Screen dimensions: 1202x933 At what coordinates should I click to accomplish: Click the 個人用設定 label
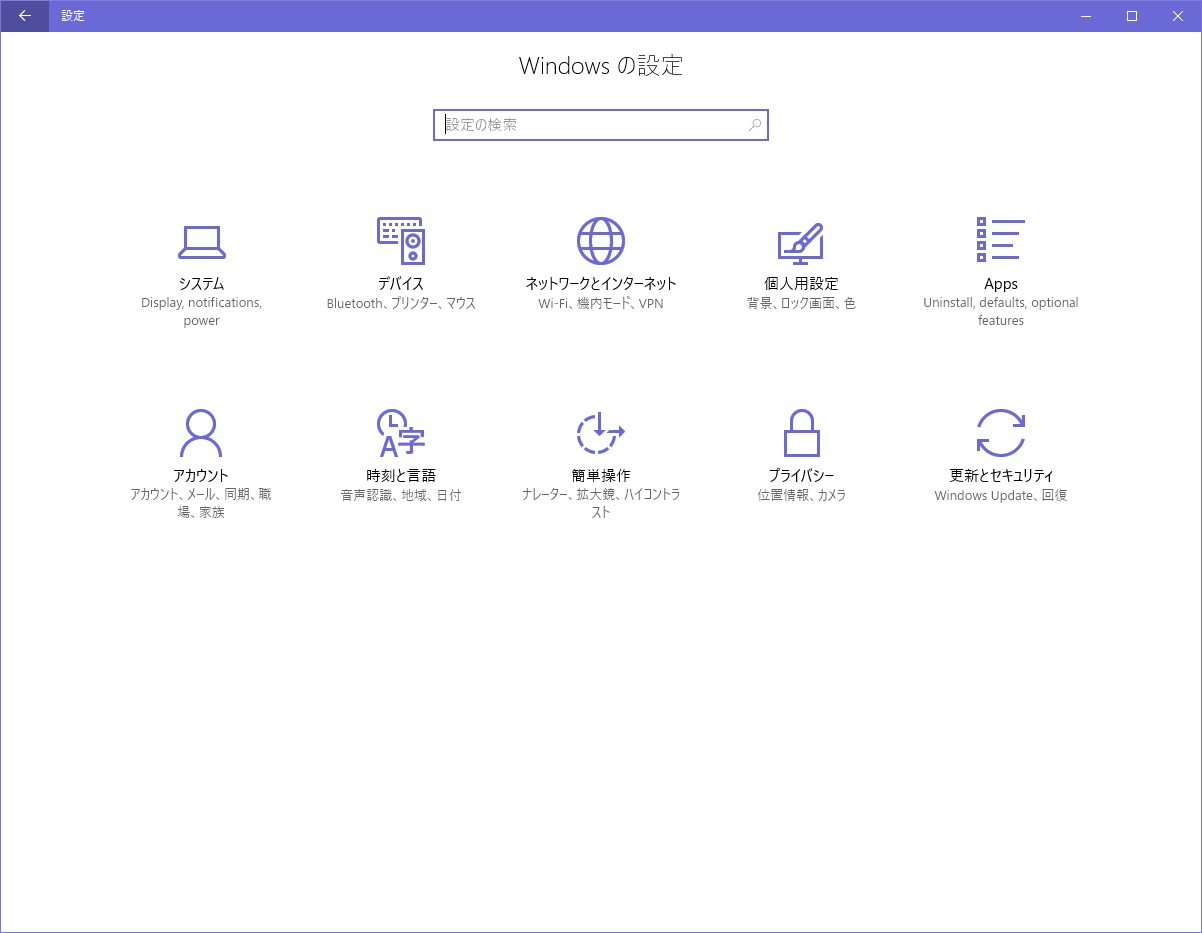[801, 284]
